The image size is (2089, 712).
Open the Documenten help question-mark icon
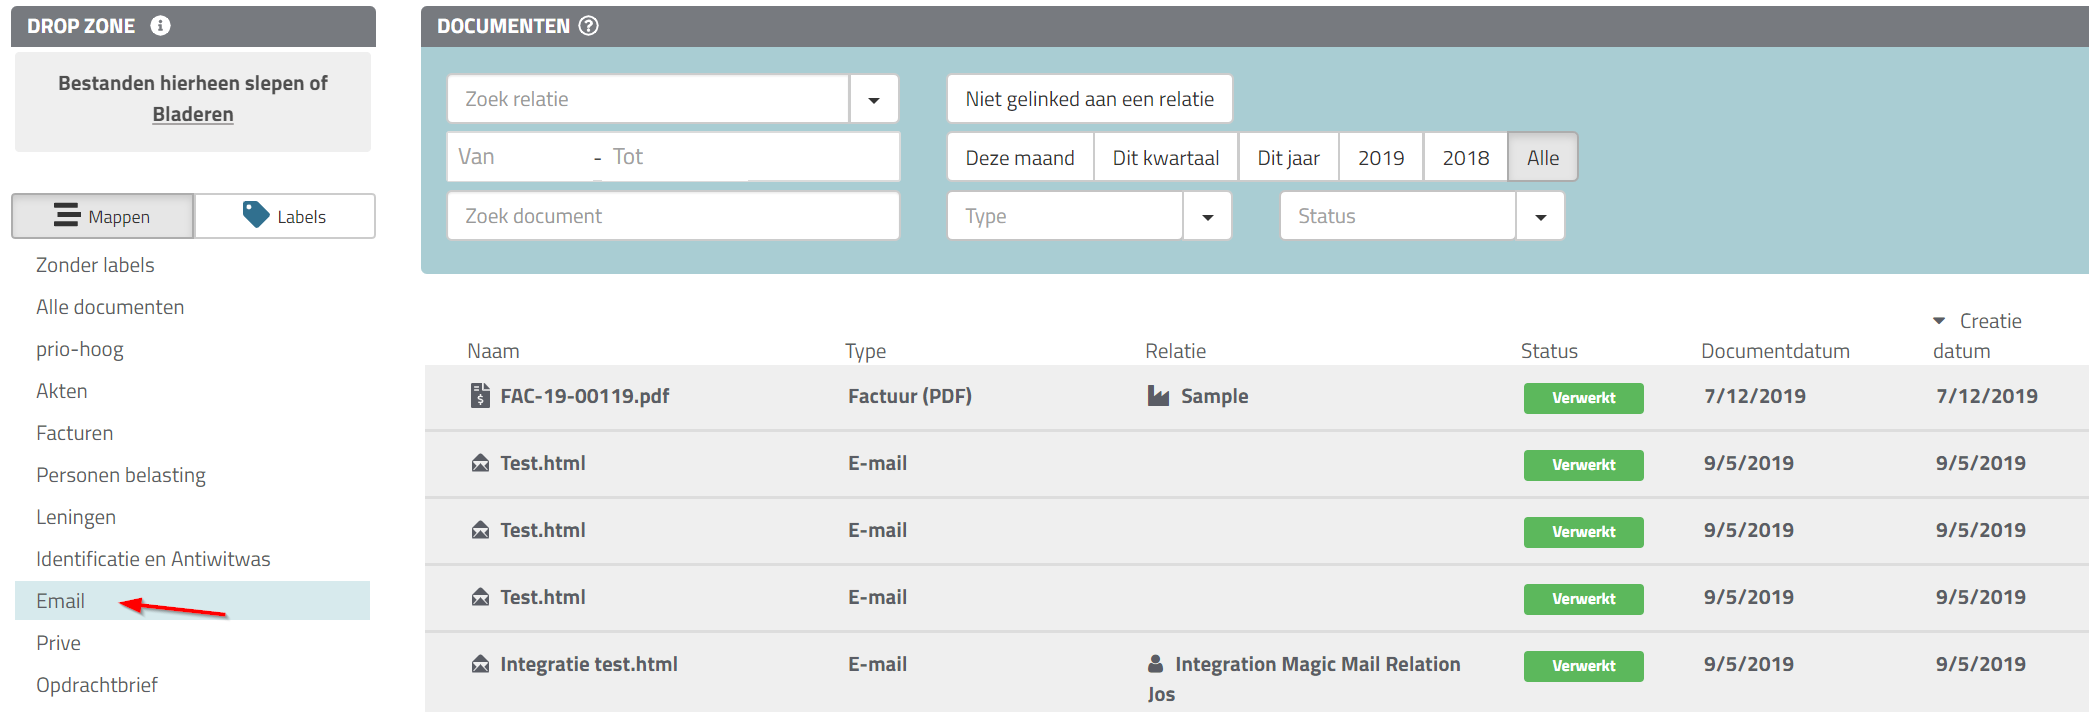[589, 26]
